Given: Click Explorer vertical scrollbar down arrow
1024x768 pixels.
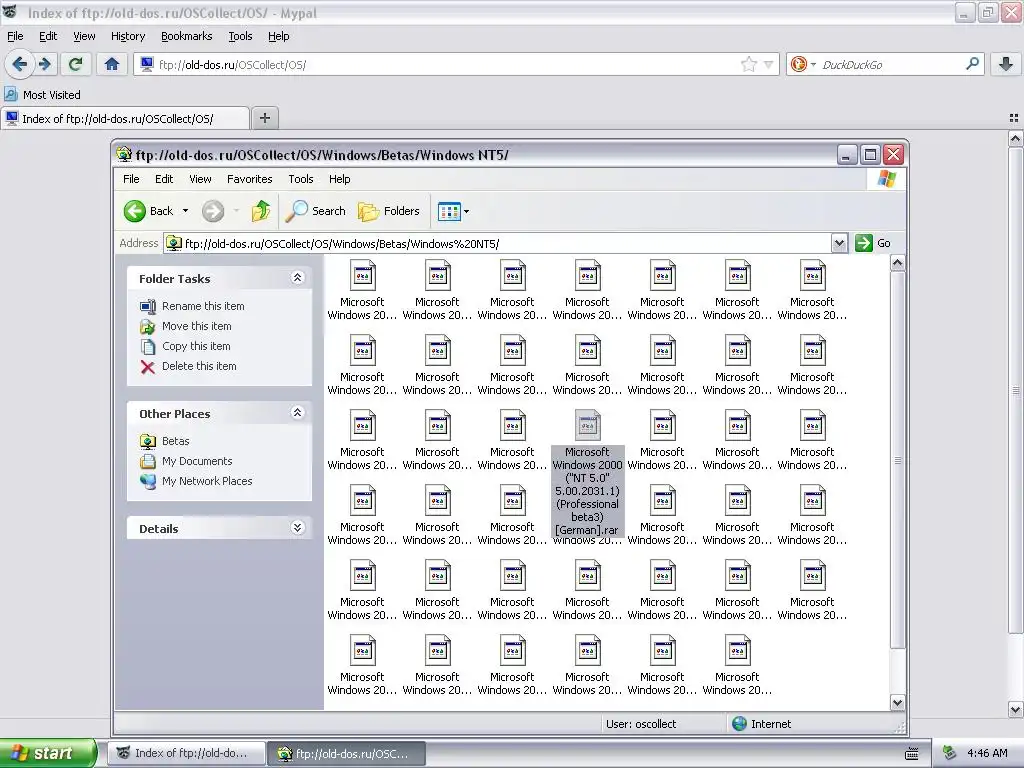Looking at the screenshot, I should tap(897, 703).
